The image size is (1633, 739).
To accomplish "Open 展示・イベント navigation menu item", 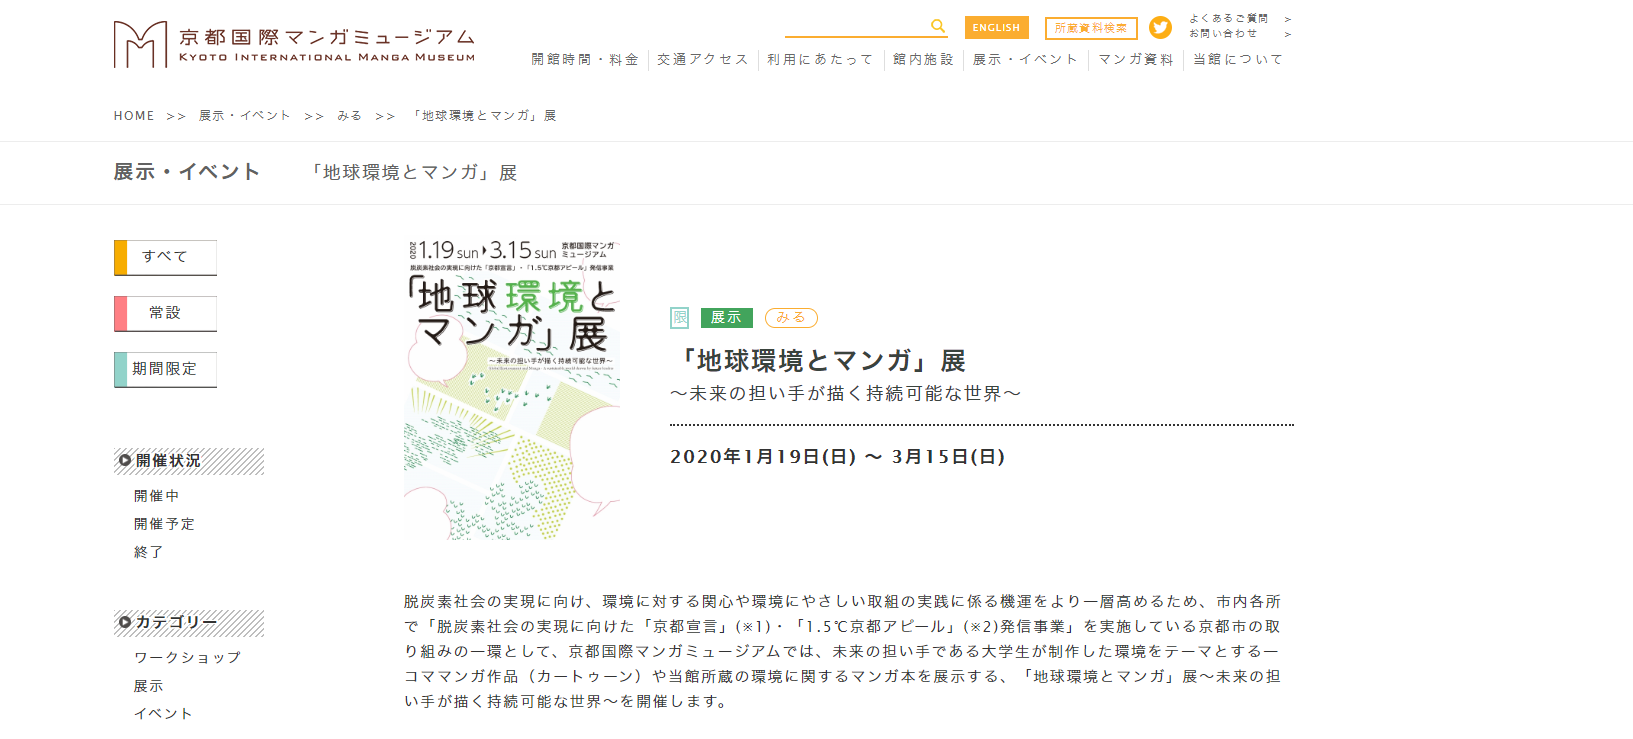I will [x=1025, y=60].
